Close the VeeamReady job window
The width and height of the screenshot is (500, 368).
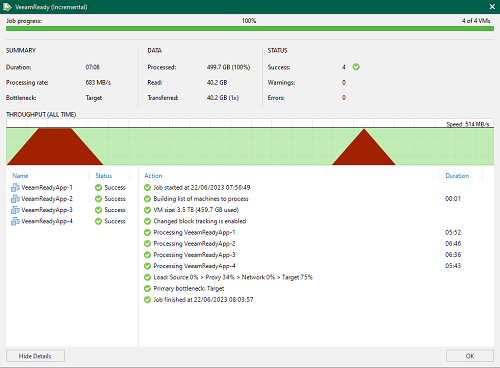492,7
